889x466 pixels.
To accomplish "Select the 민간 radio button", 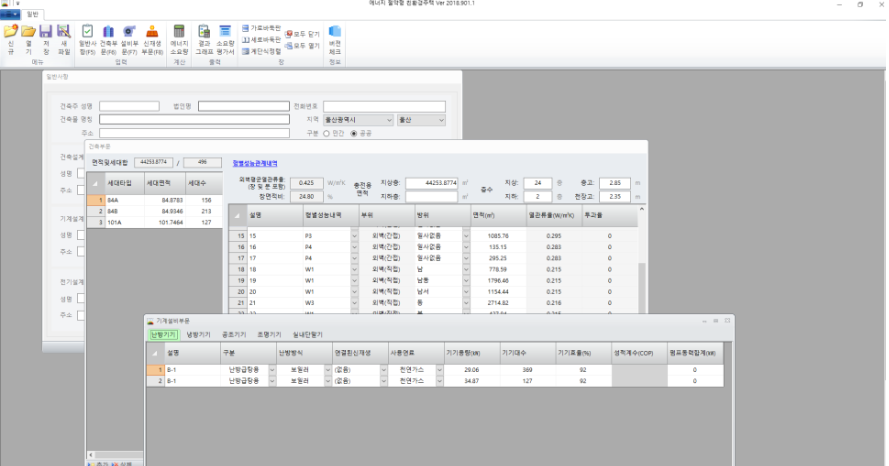I will (328, 132).
